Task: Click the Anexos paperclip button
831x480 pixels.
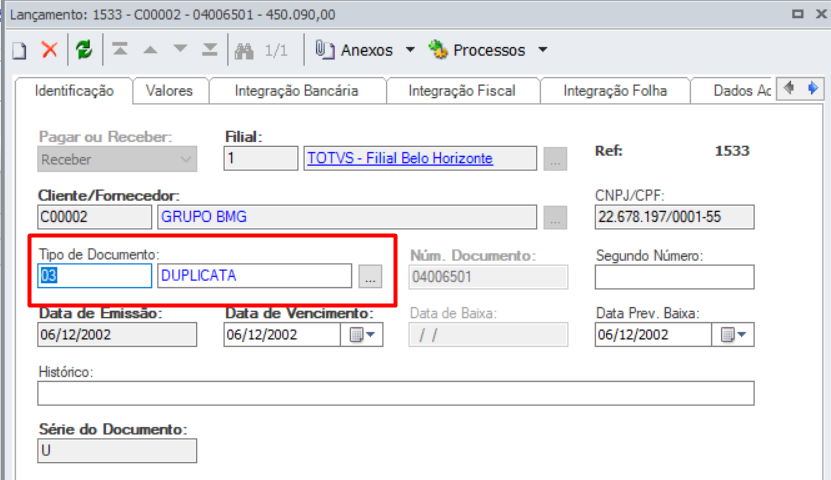Action: point(354,50)
